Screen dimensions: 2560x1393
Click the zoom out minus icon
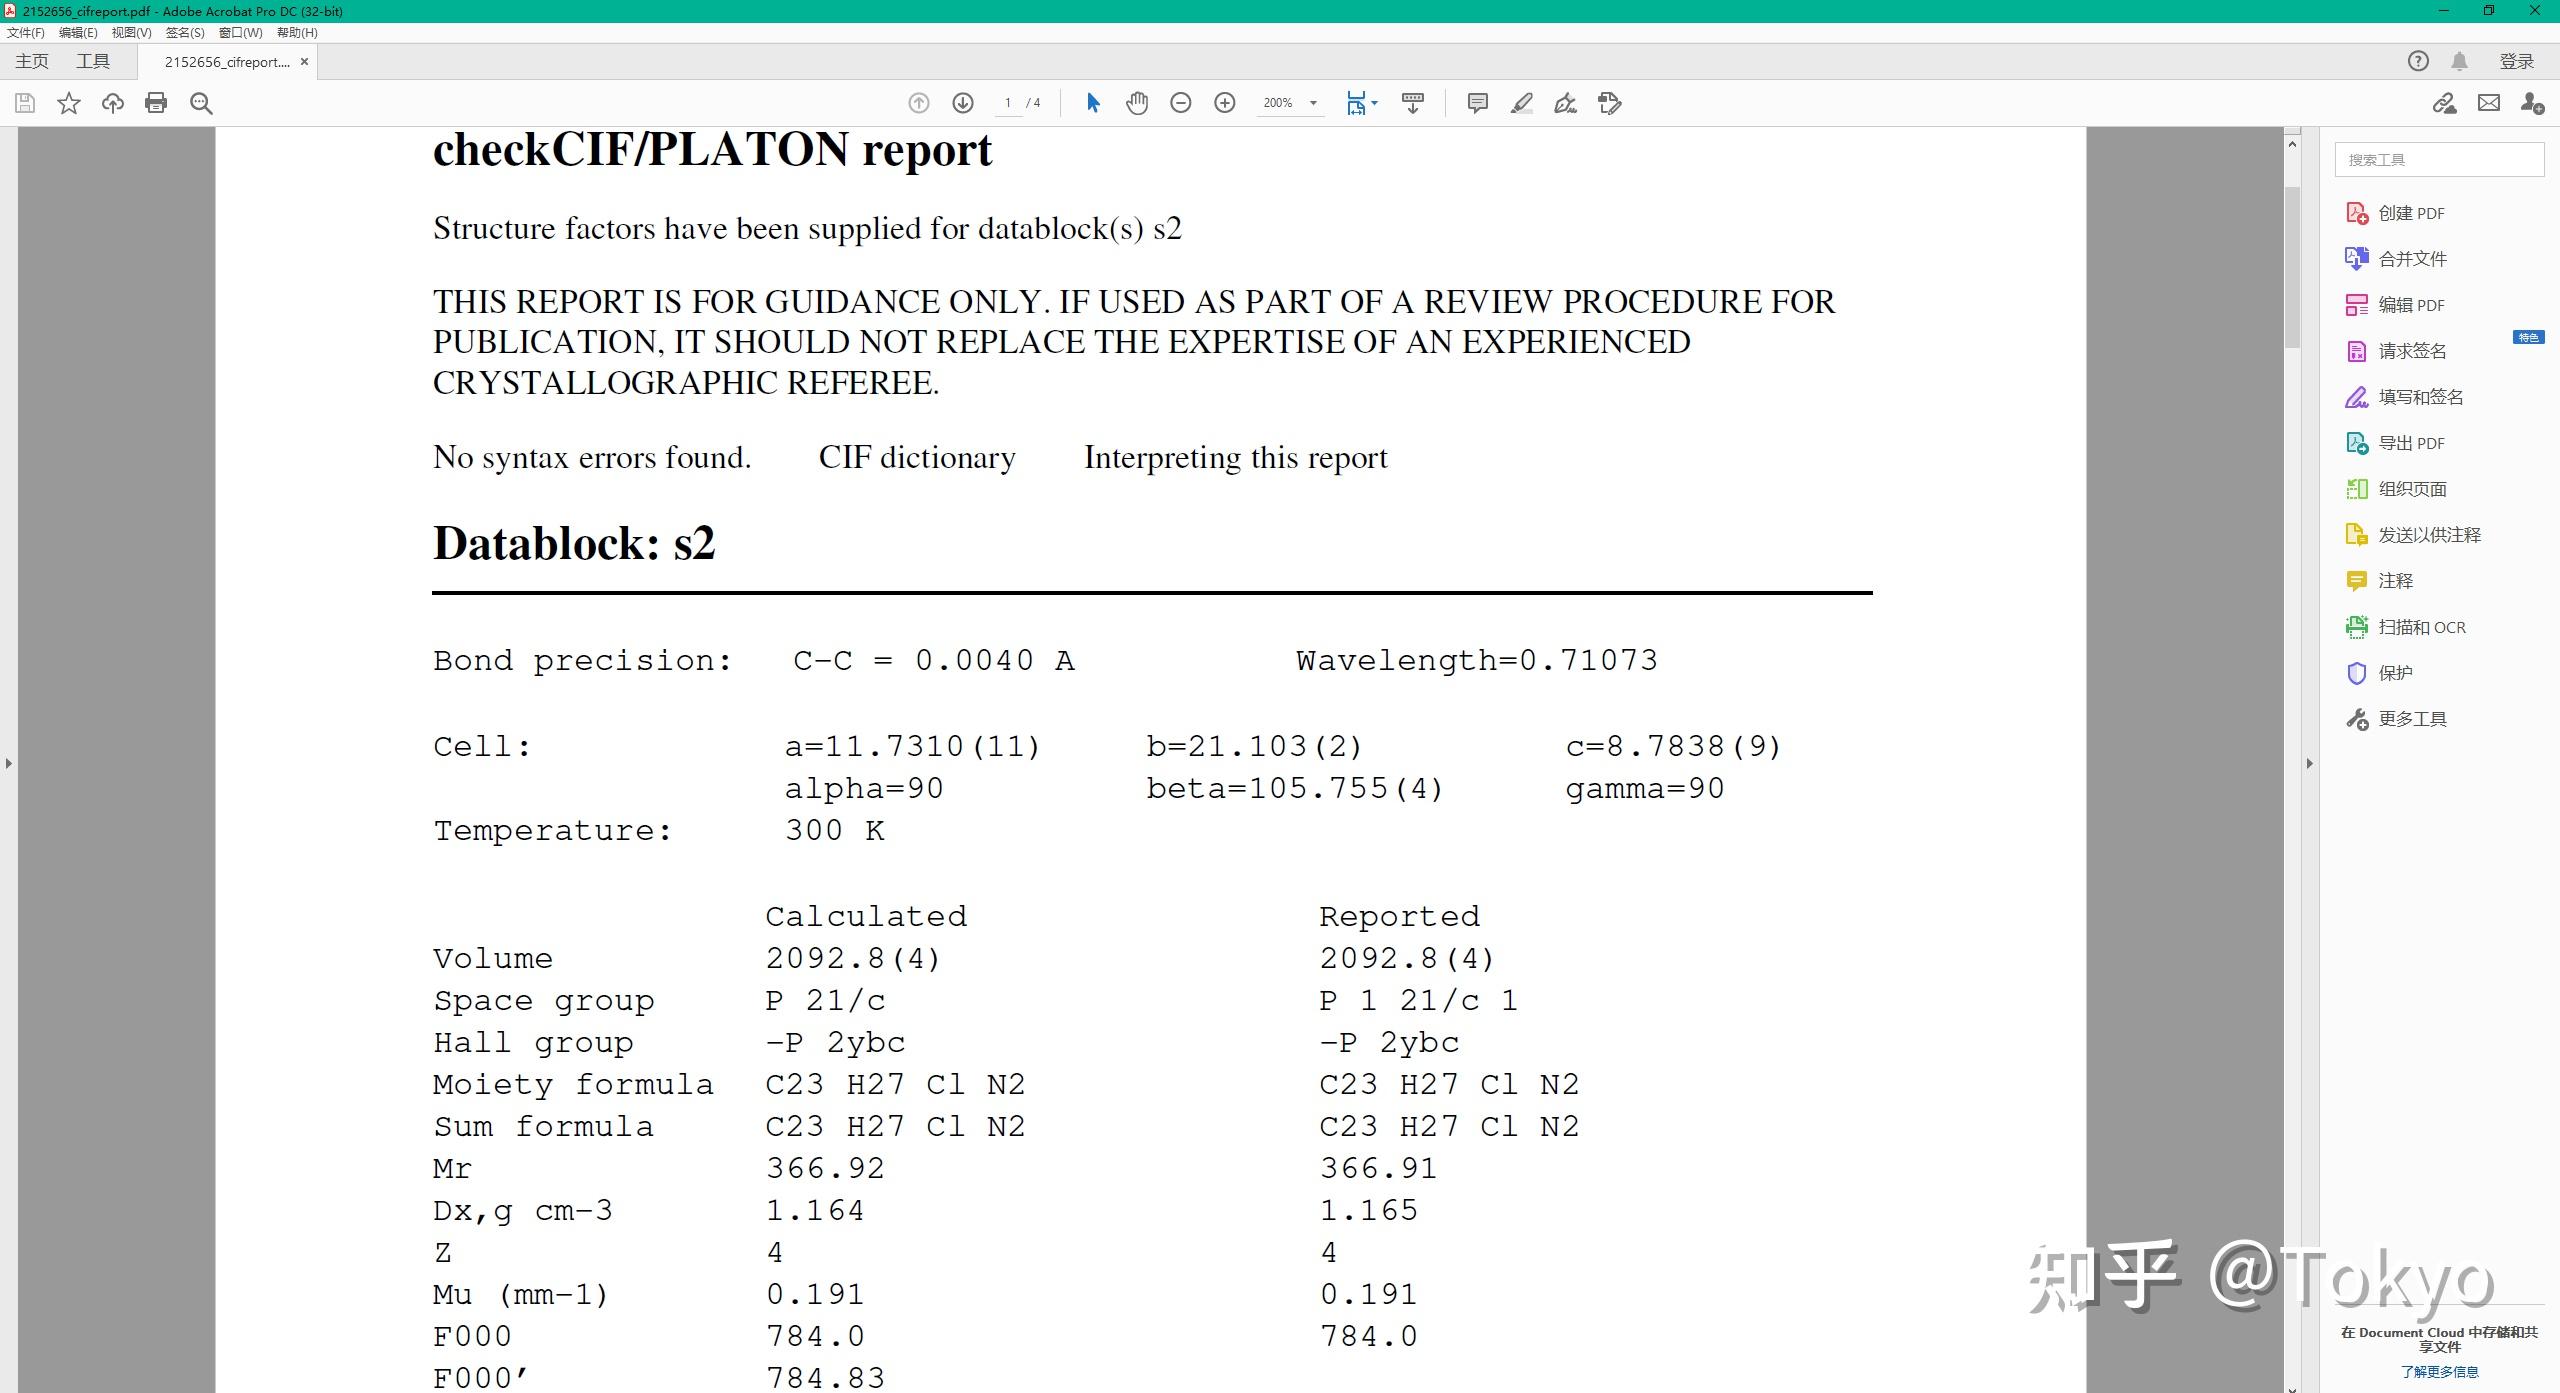[1180, 103]
